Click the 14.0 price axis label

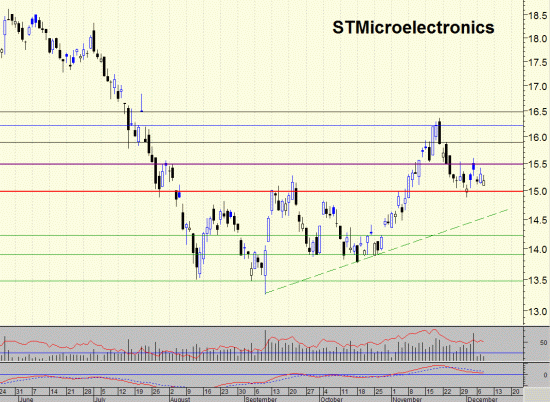(x=538, y=249)
